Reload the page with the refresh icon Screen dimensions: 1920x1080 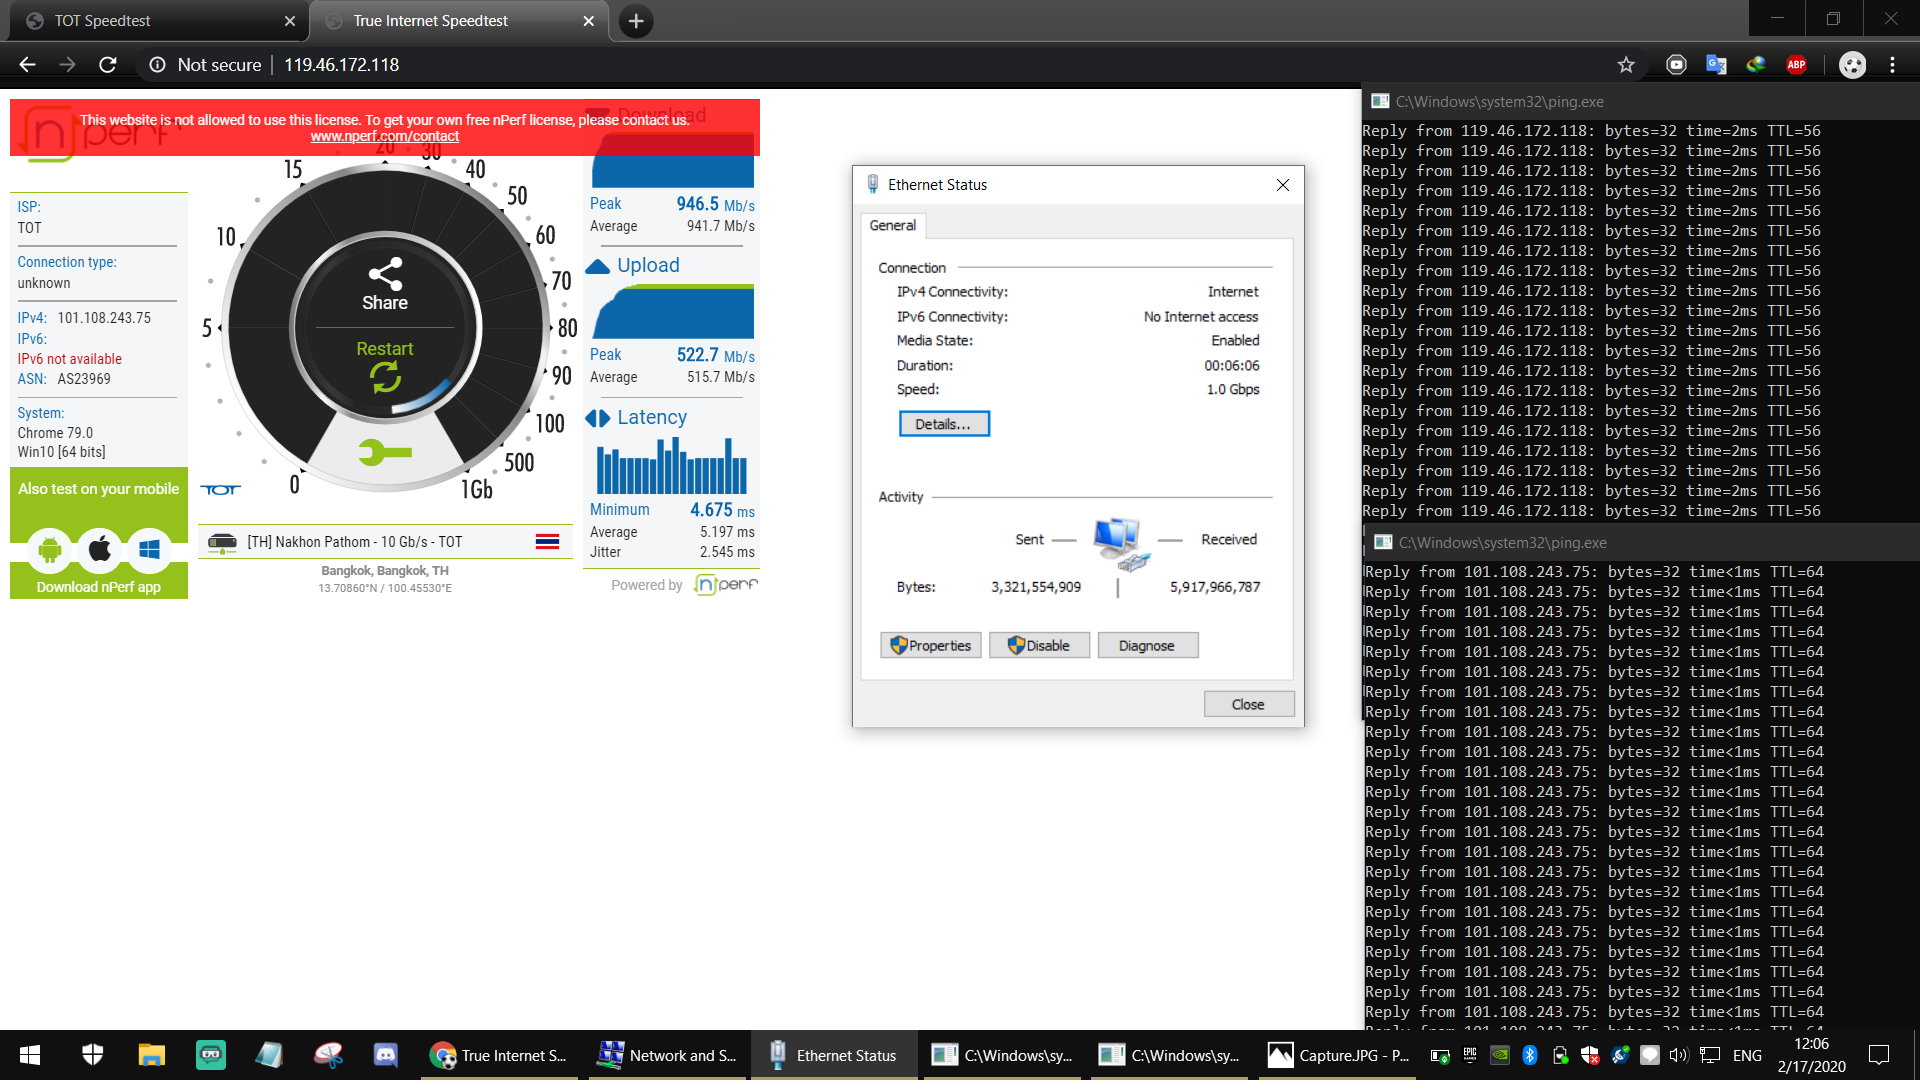tap(107, 65)
